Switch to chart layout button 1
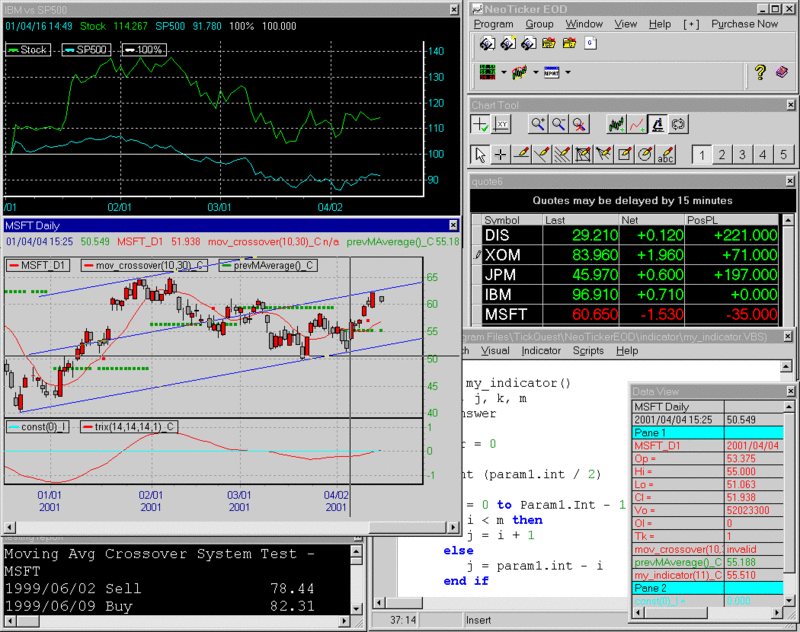This screenshot has height=632, width=800. 702,155
